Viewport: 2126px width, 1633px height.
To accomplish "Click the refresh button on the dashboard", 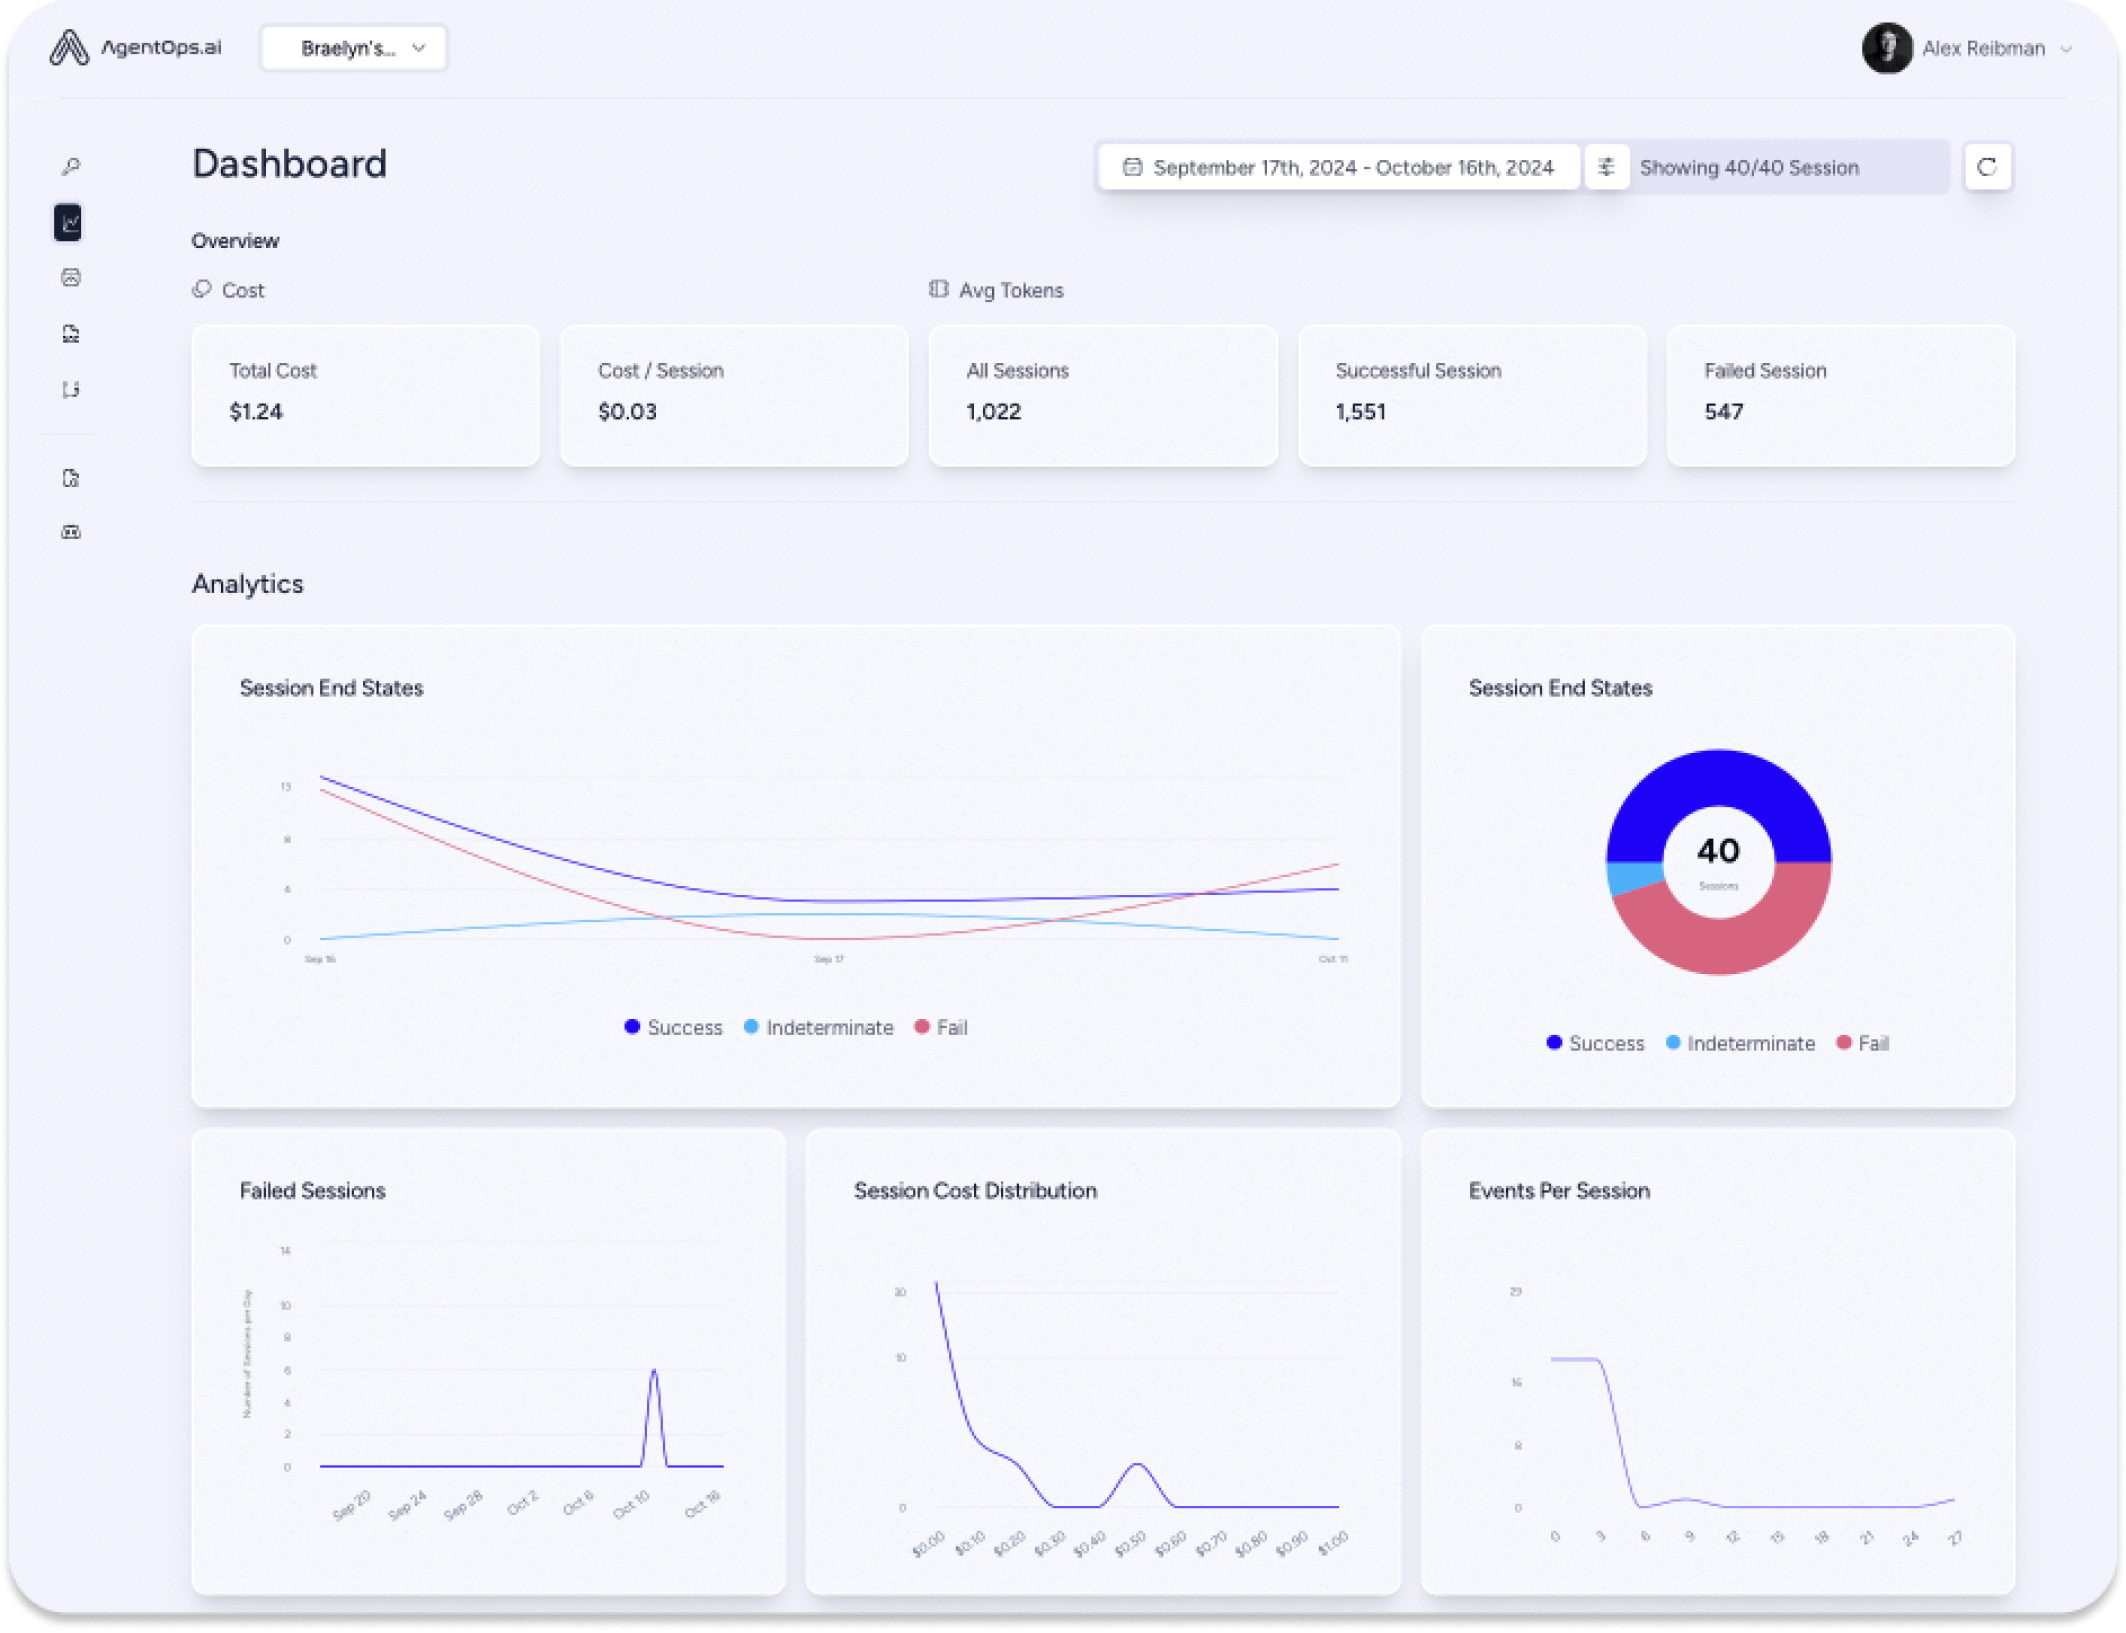I will pos(1985,166).
